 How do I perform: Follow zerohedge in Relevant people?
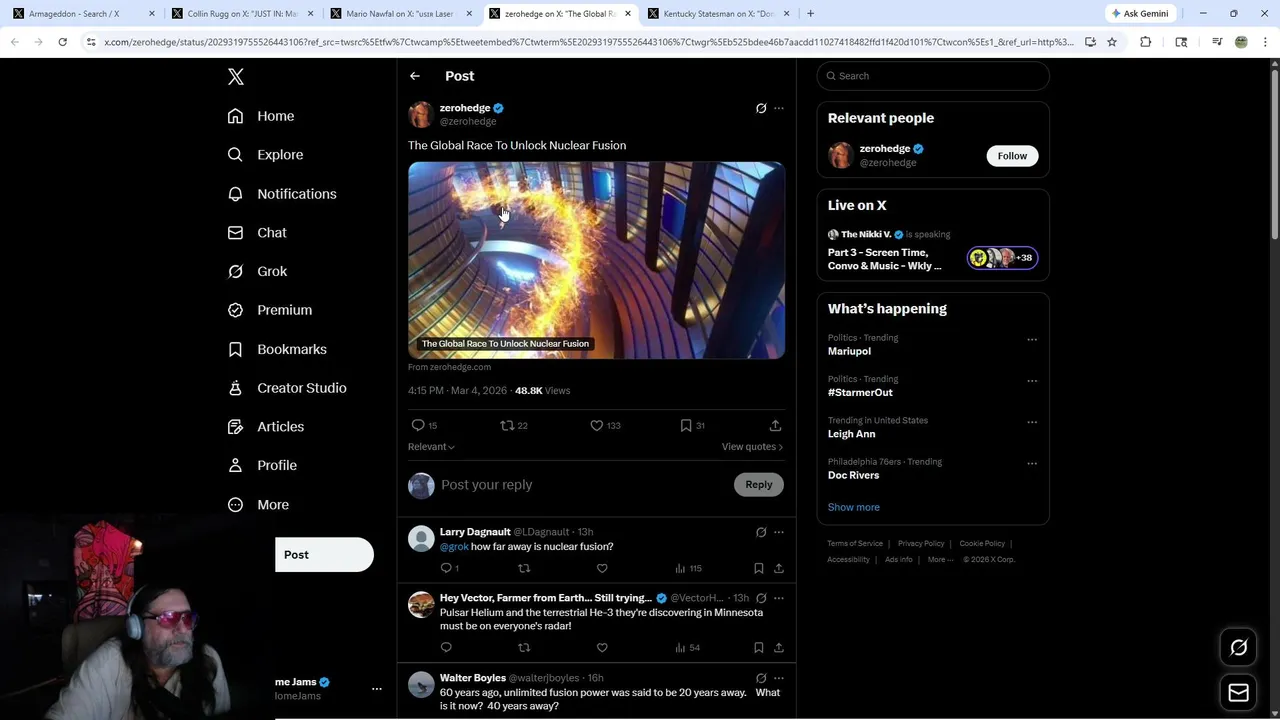pyautogui.click(x=1012, y=156)
